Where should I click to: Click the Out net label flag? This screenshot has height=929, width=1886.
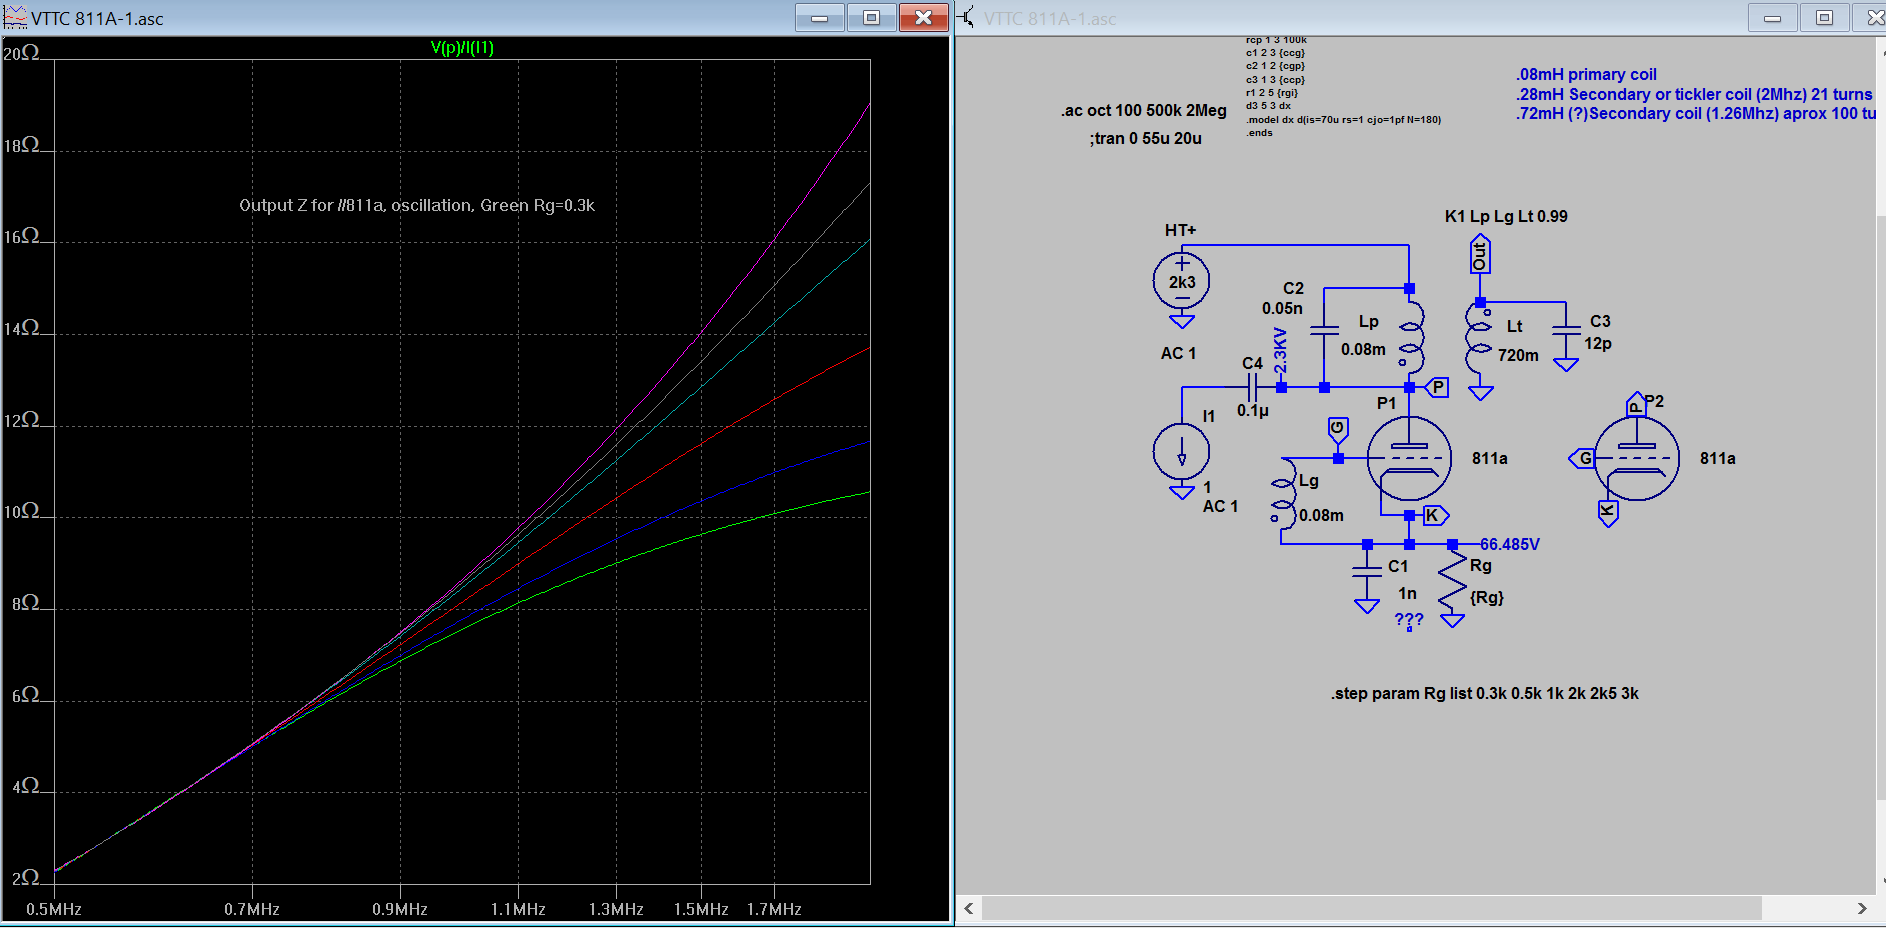1480,254
